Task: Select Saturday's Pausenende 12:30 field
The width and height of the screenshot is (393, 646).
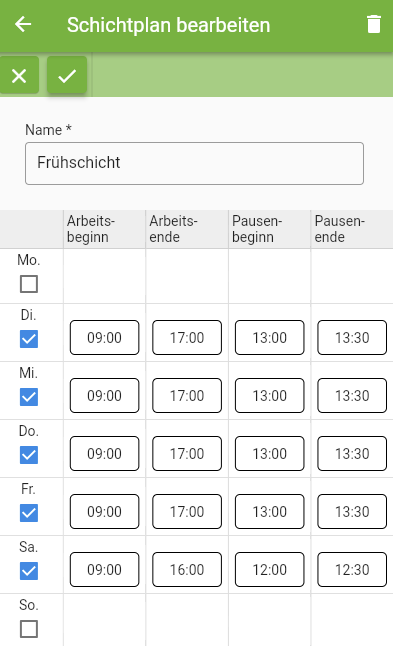Action: [x=352, y=569]
